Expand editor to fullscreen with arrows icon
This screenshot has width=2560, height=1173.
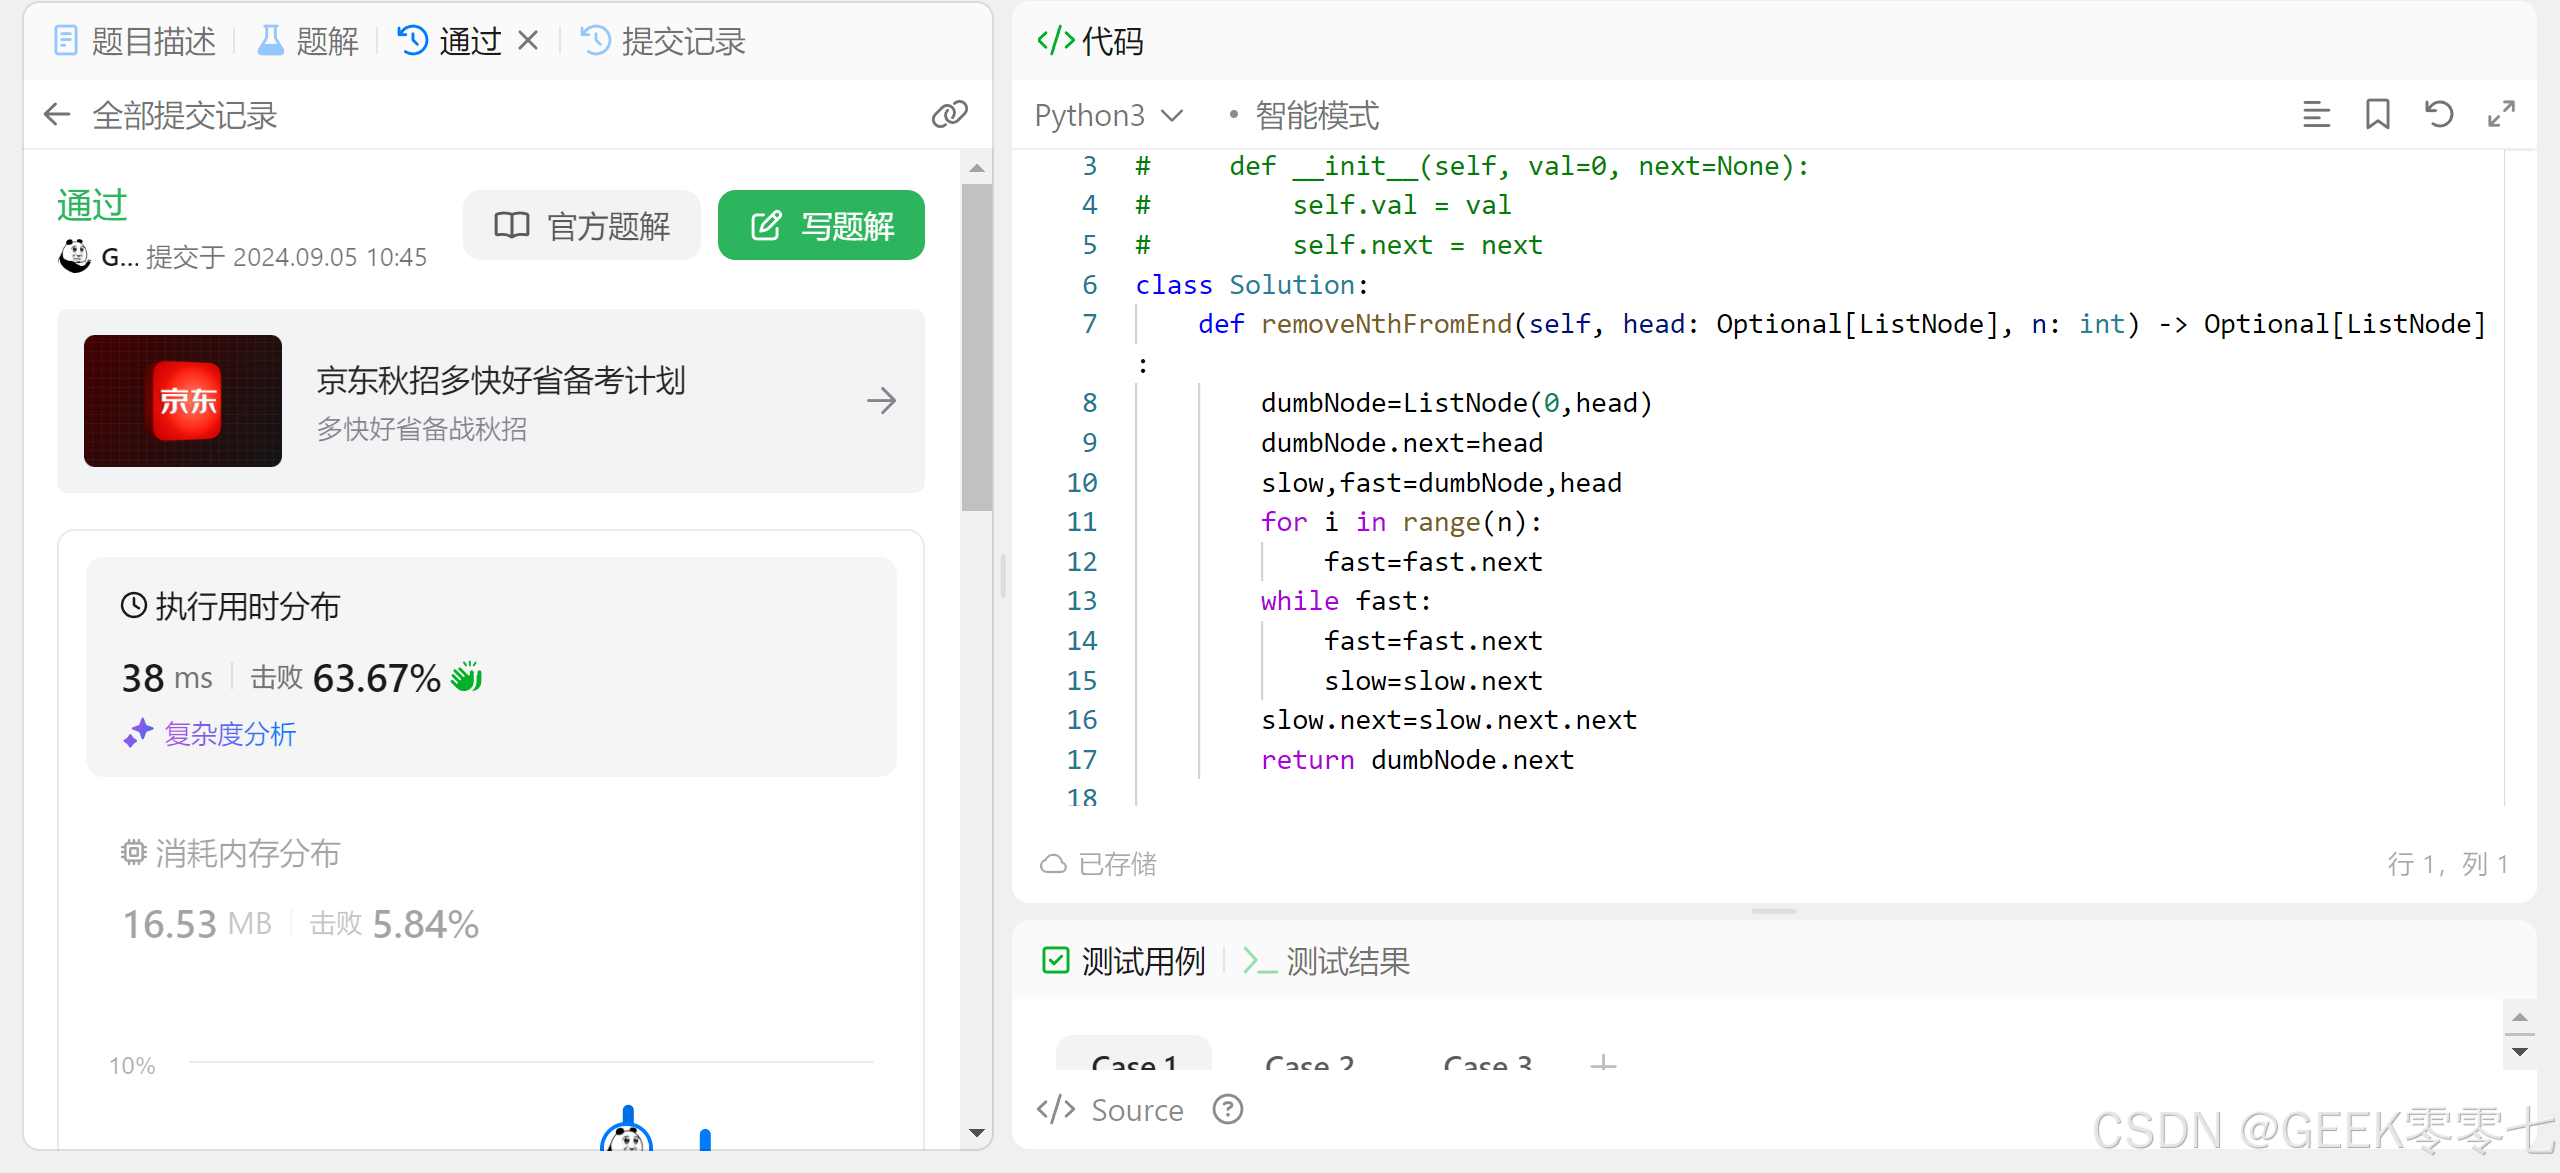tap(2501, 115)
